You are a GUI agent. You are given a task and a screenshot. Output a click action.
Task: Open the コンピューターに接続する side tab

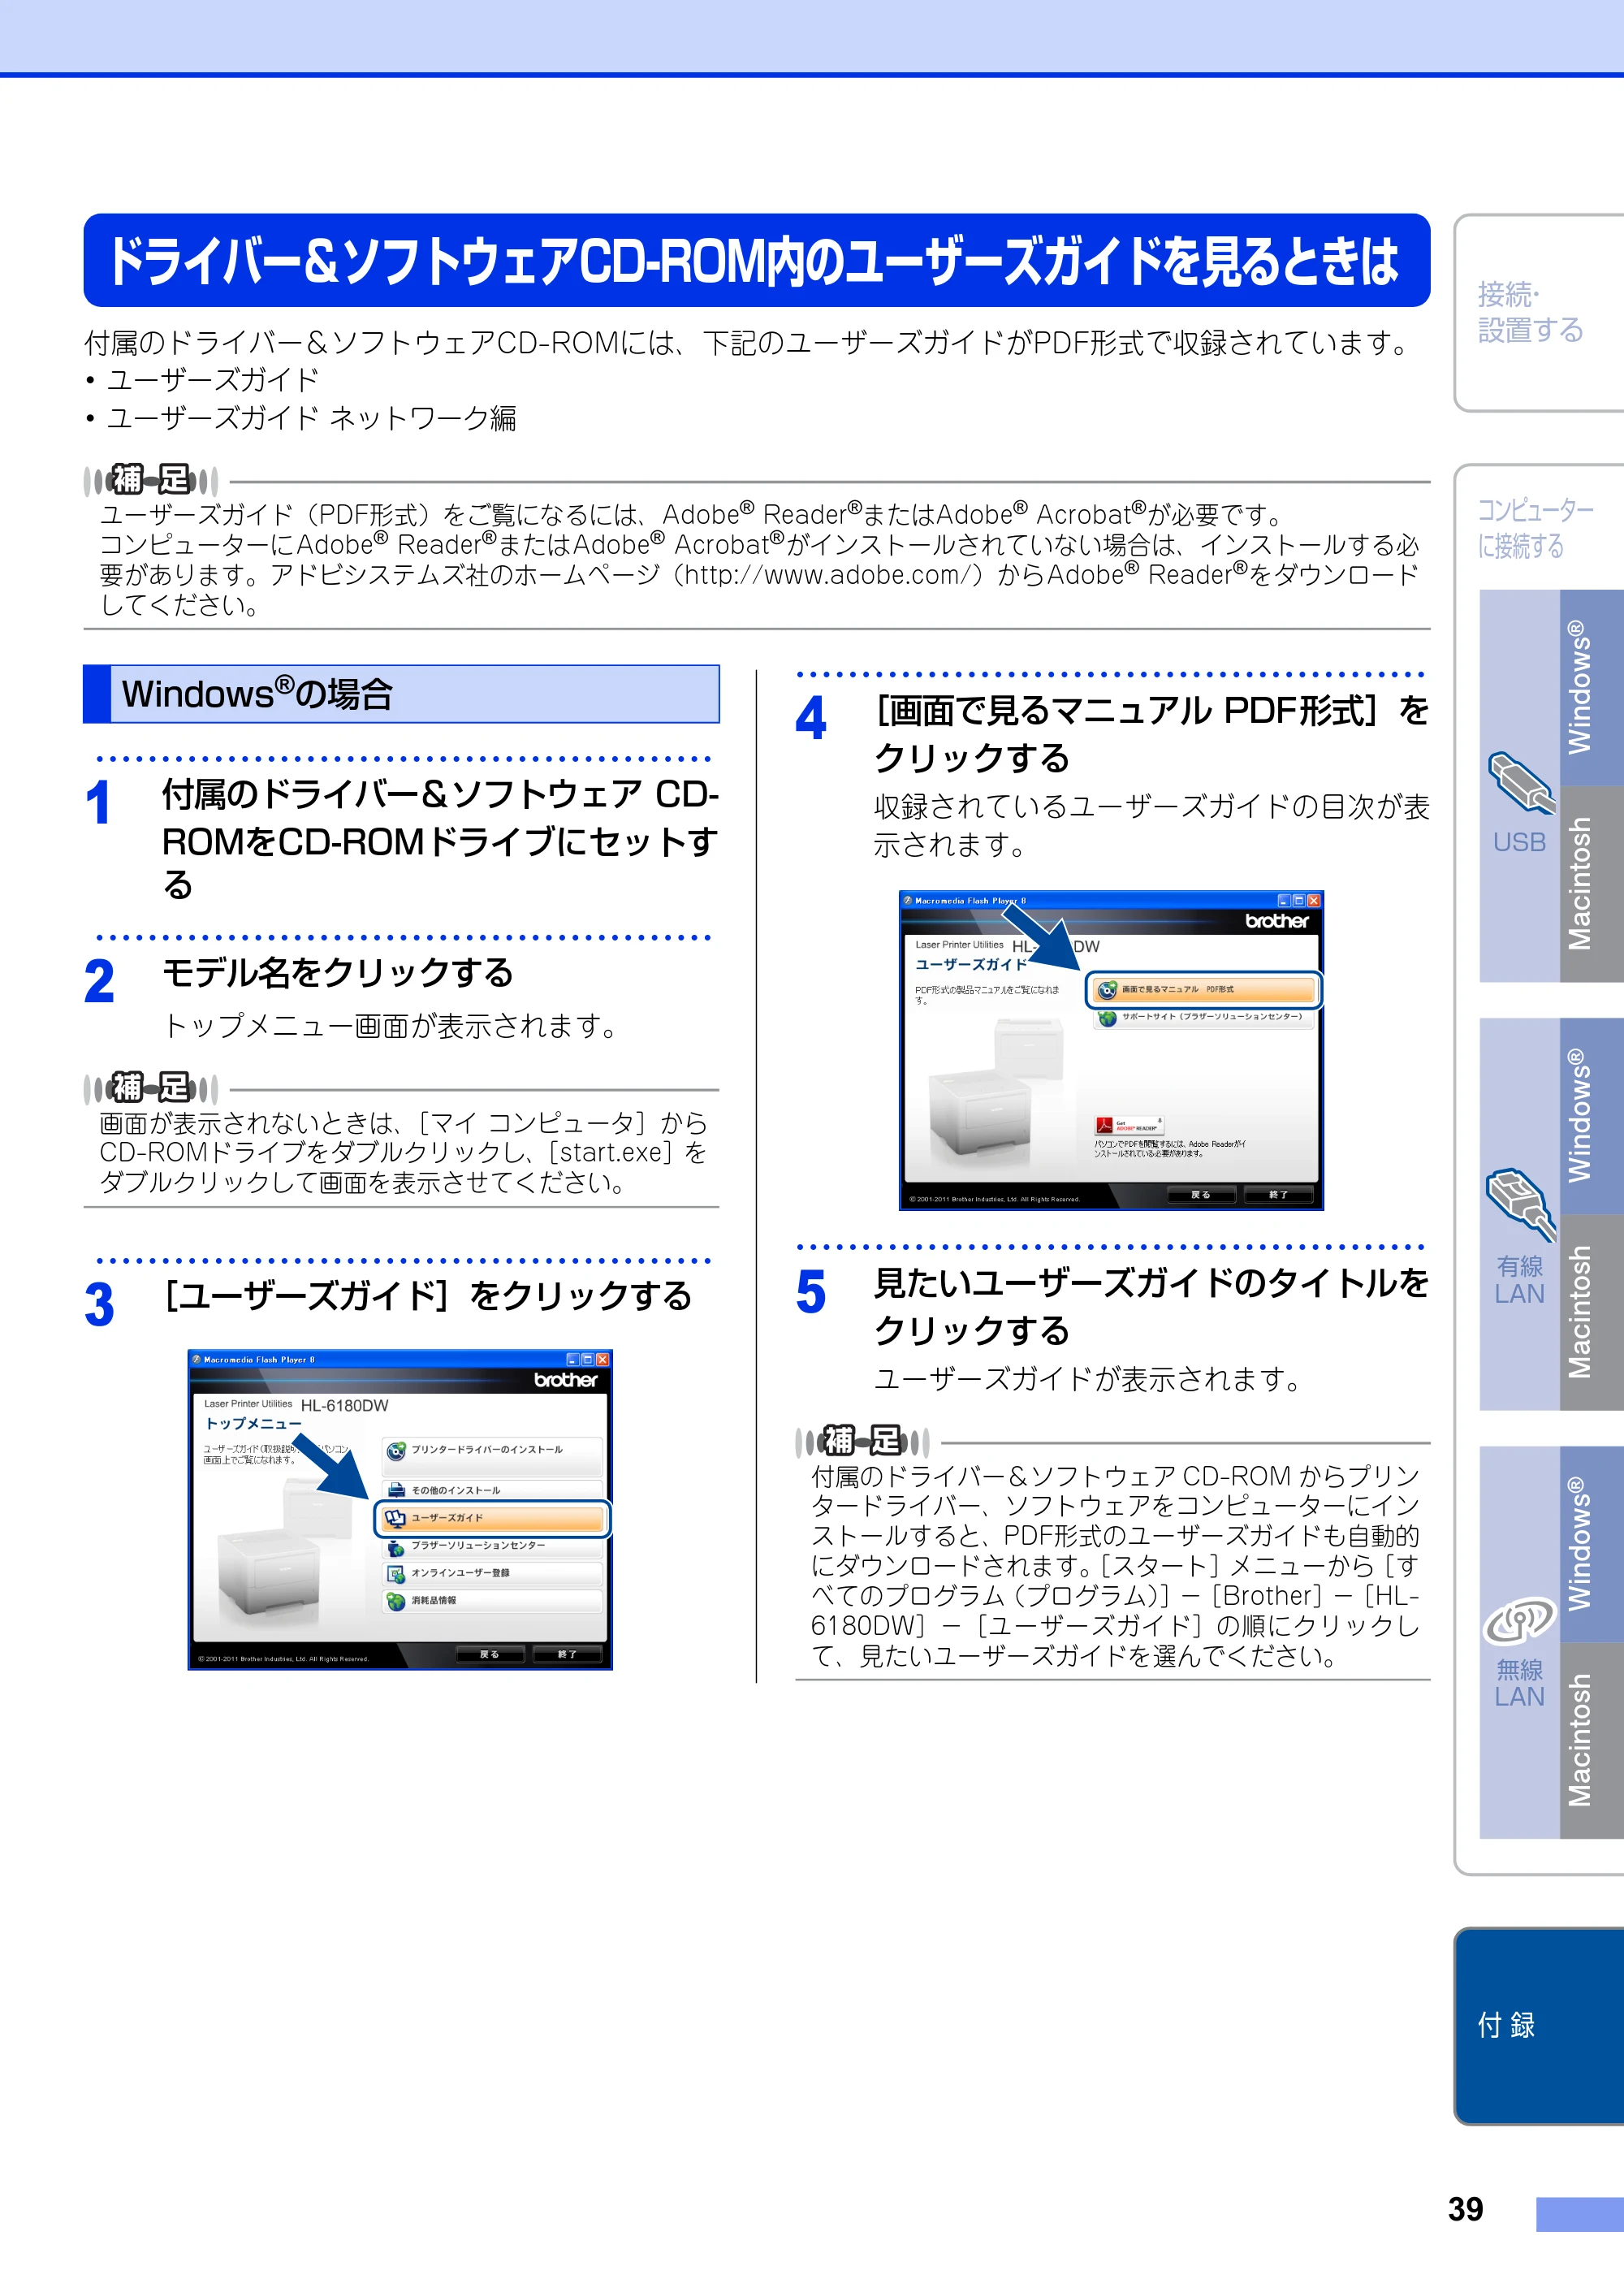[x=1536, y=528]
